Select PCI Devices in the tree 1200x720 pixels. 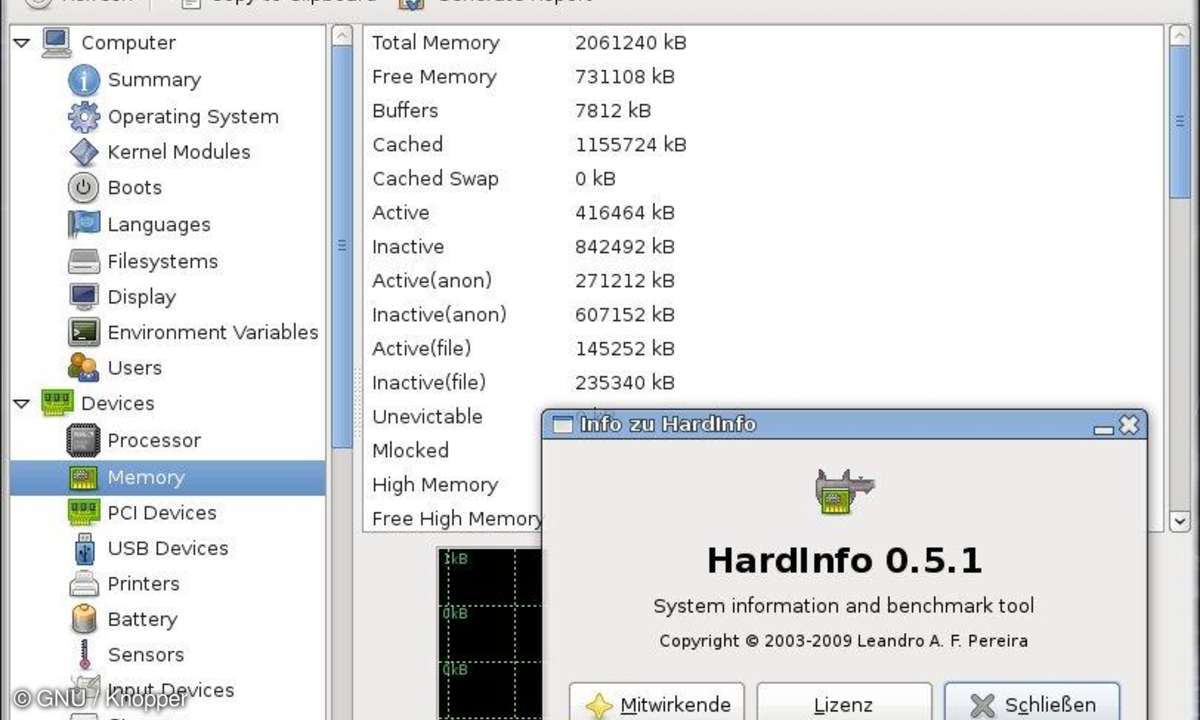click(x=162, y=513)
